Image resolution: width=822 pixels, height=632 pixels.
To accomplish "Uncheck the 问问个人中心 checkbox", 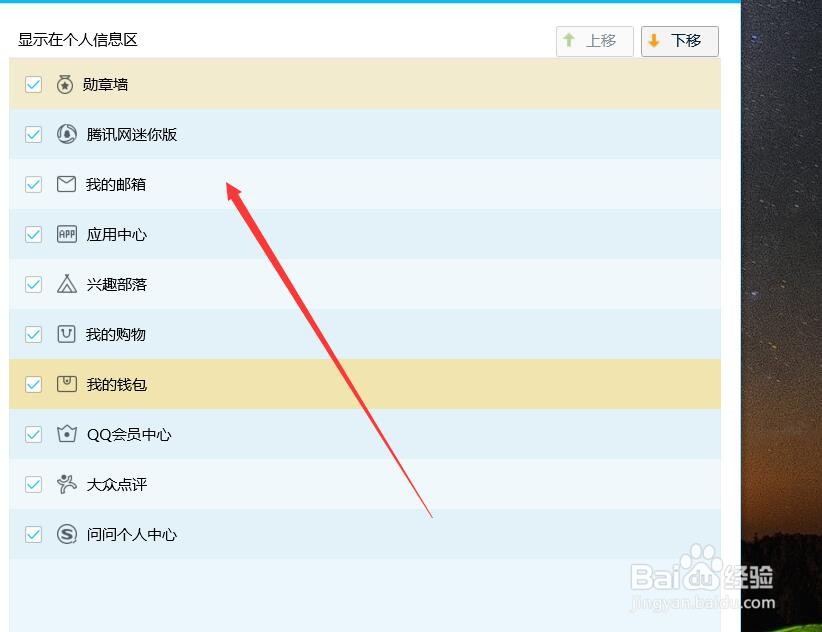I will pos(34,534).
